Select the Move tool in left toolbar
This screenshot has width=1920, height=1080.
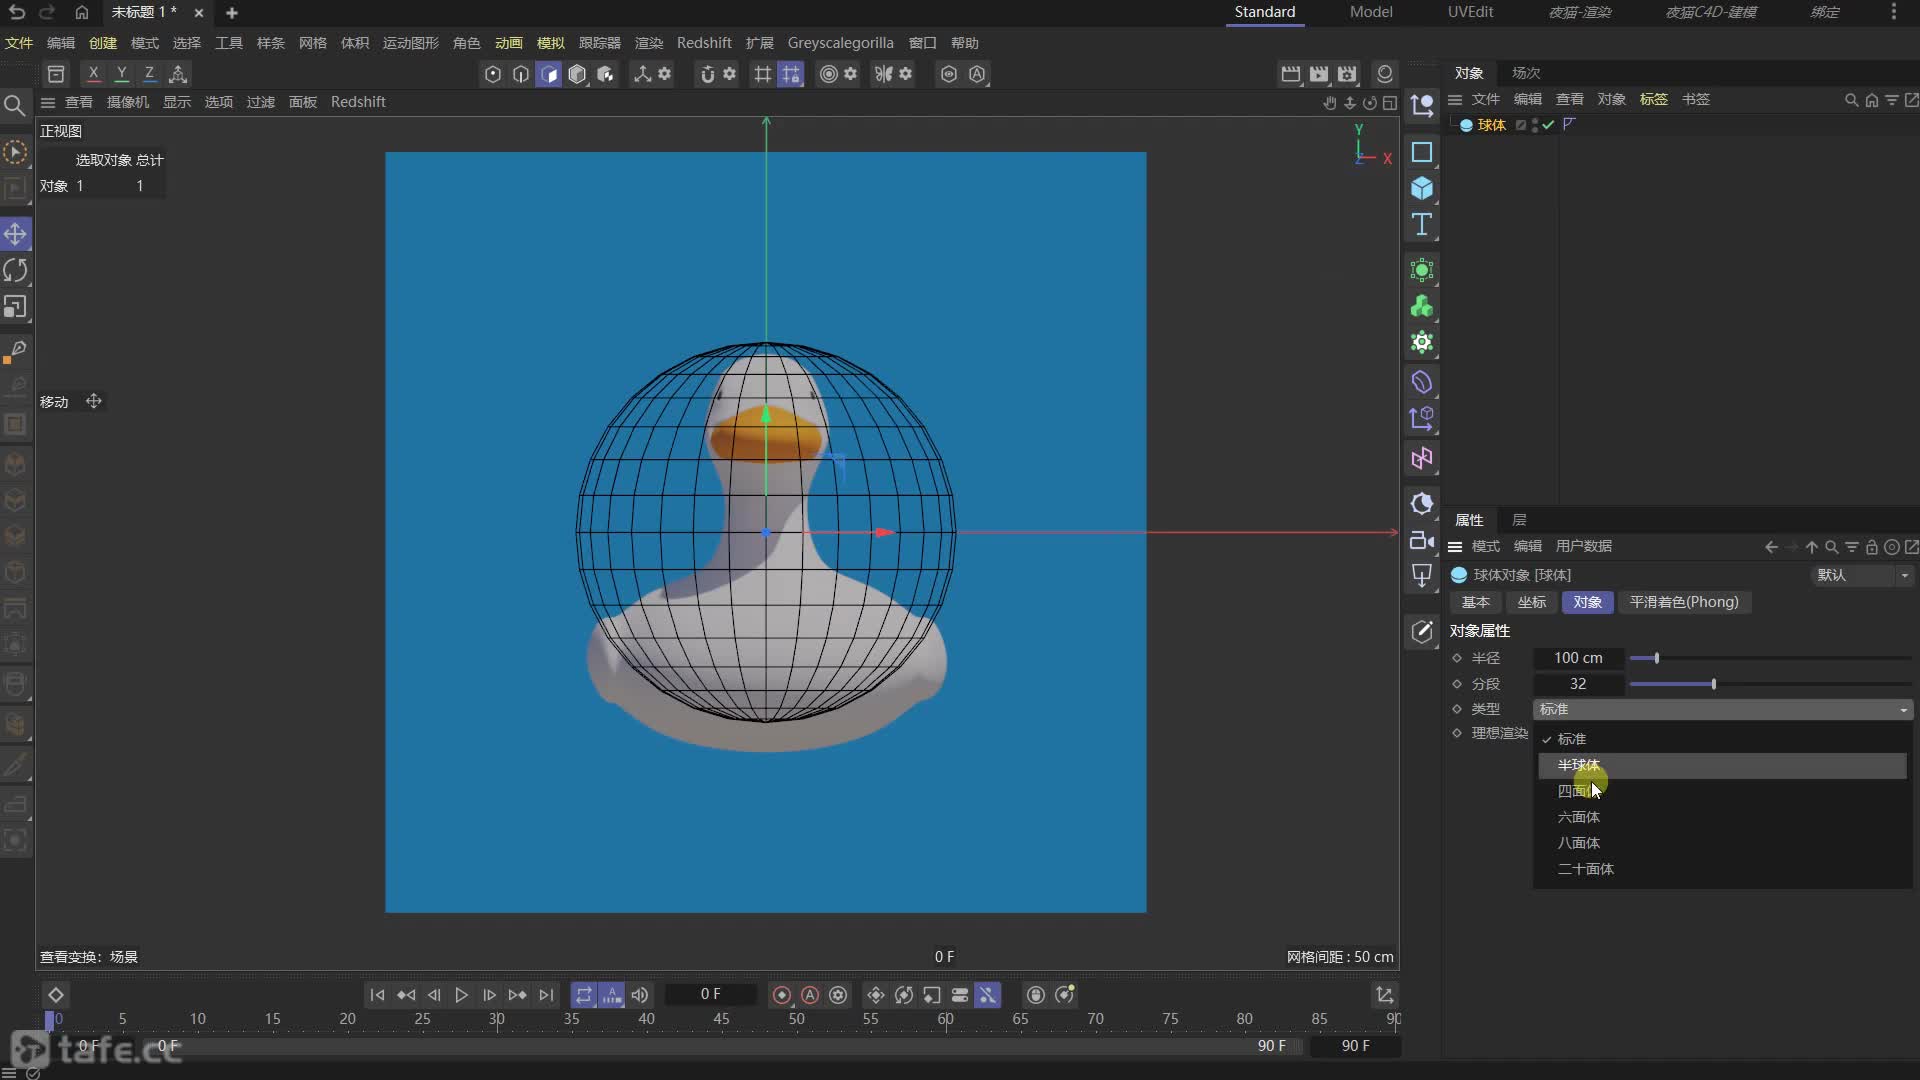click(15, 234)
